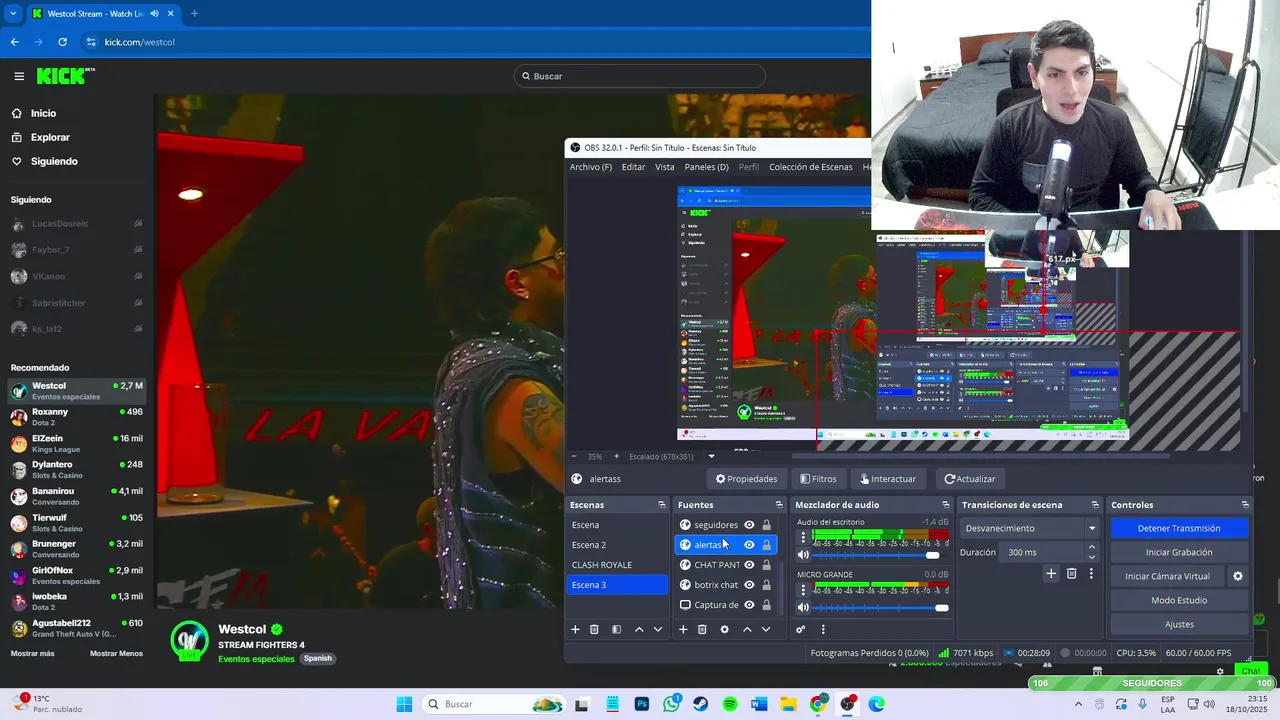The height and width of the screenshot is (720, 1280).
Task: Click Iniciar Cámara Virtual button
Action: coord(1167,576)
